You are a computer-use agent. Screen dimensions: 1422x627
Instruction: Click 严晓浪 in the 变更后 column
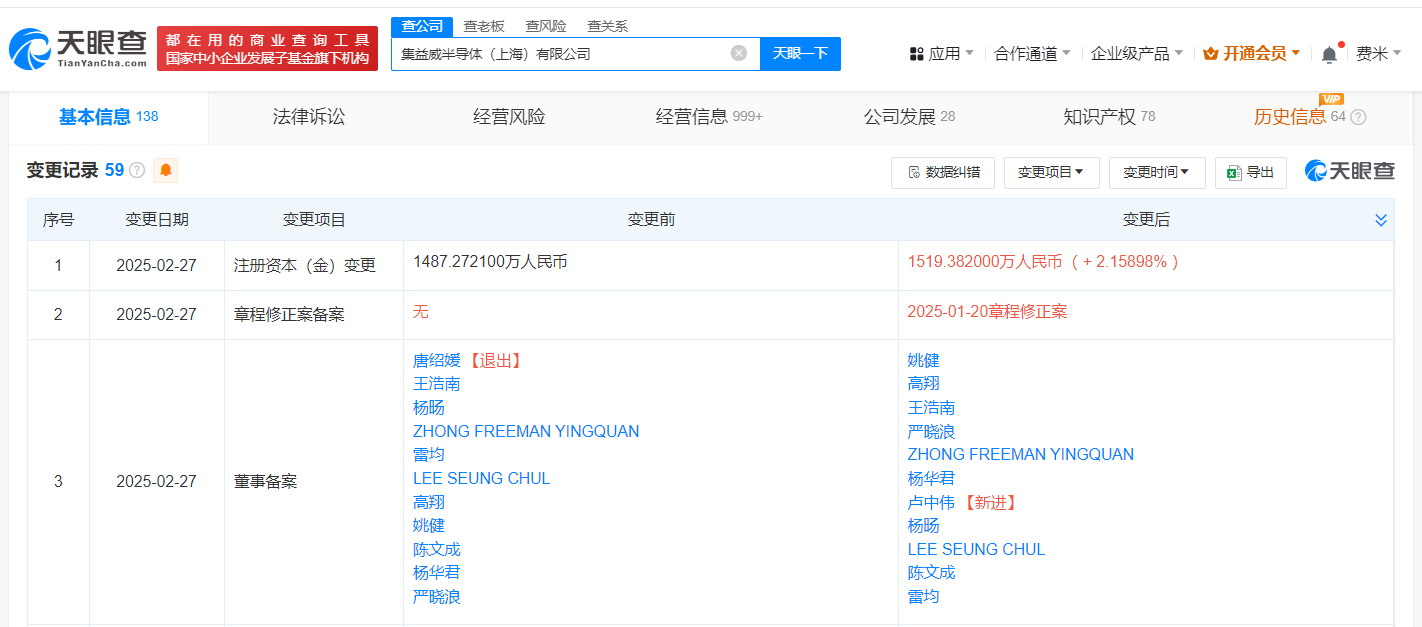coord(932,431)
